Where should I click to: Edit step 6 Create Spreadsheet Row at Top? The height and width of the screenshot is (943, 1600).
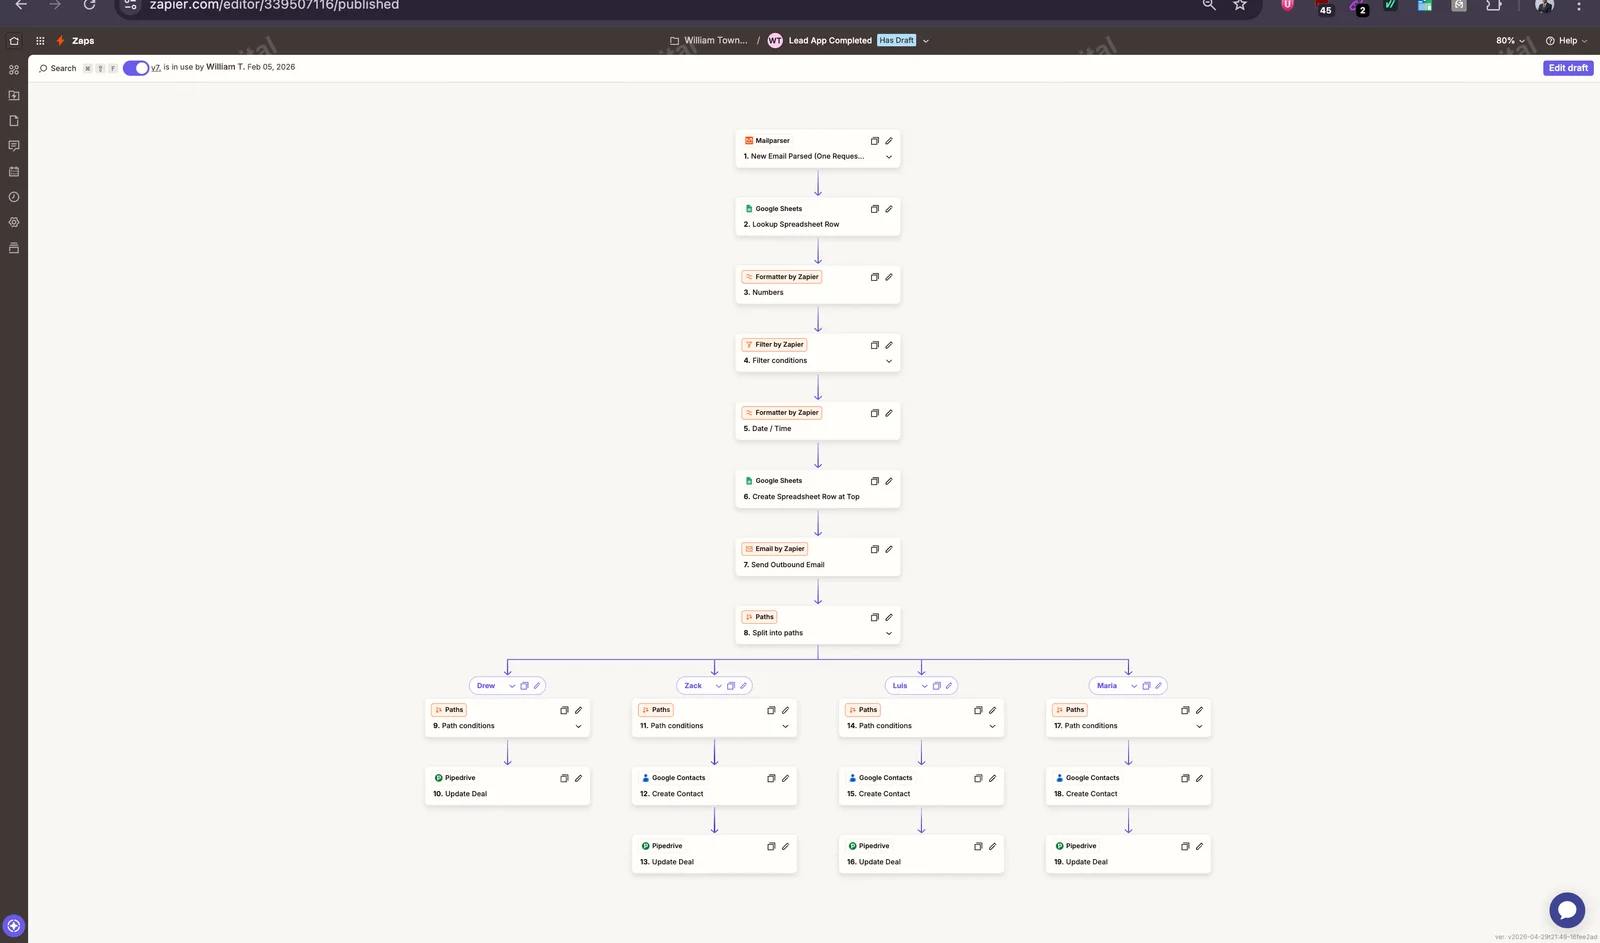(889, 481)
